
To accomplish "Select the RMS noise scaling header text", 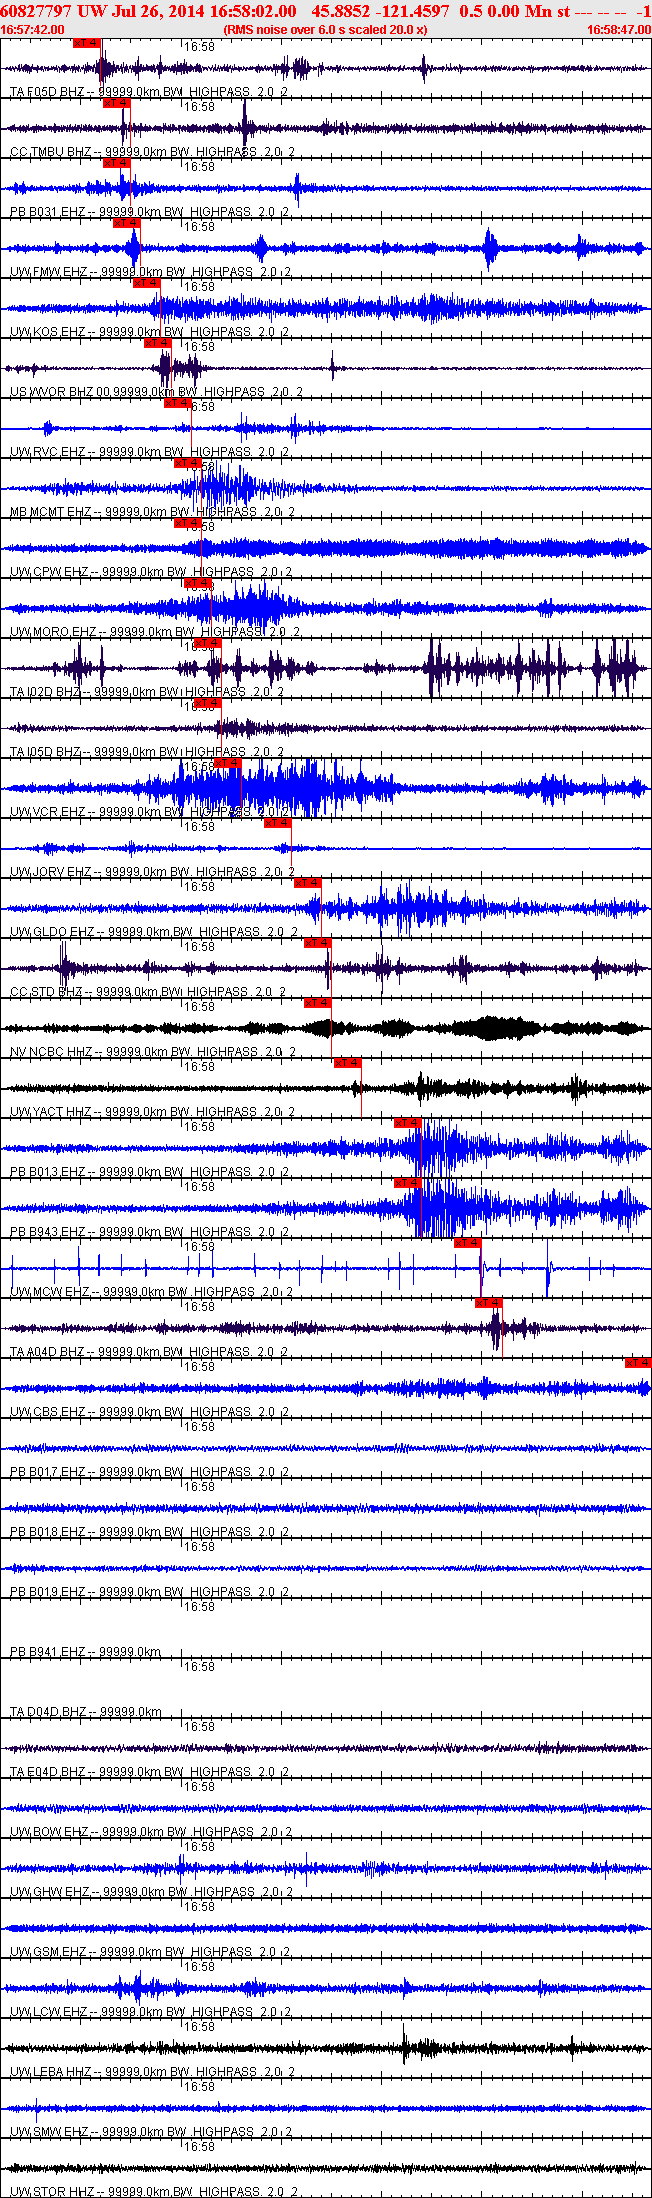I will pos(326,30).
